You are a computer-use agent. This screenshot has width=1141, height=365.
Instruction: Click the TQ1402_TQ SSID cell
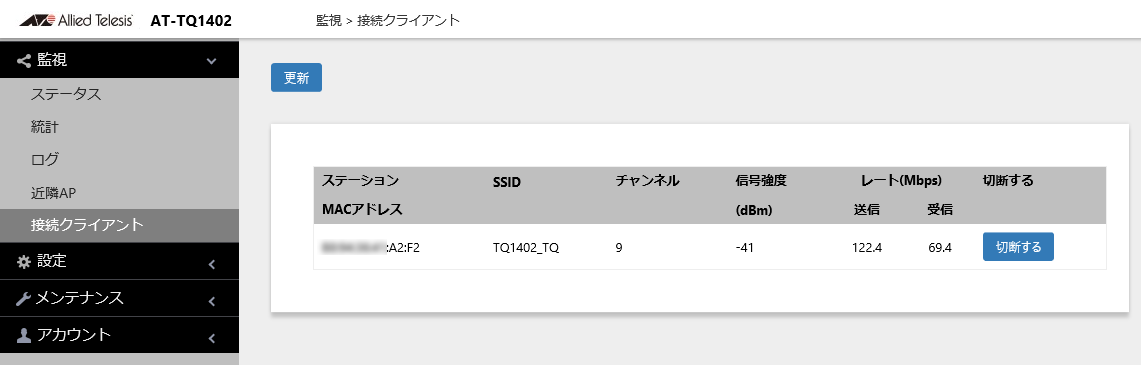(x=525, y=248)
